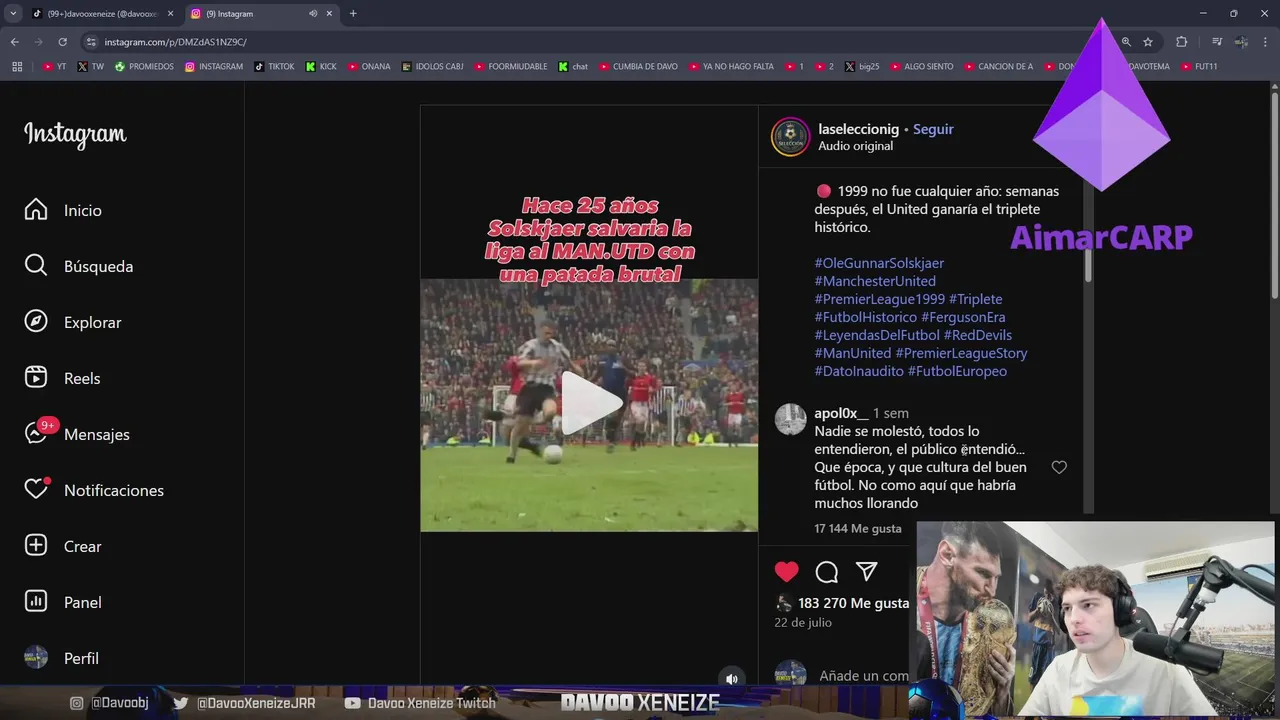Screen dimensions: 1280x720
Task: Open Notificaciones panel
Action: click(94, 490)
